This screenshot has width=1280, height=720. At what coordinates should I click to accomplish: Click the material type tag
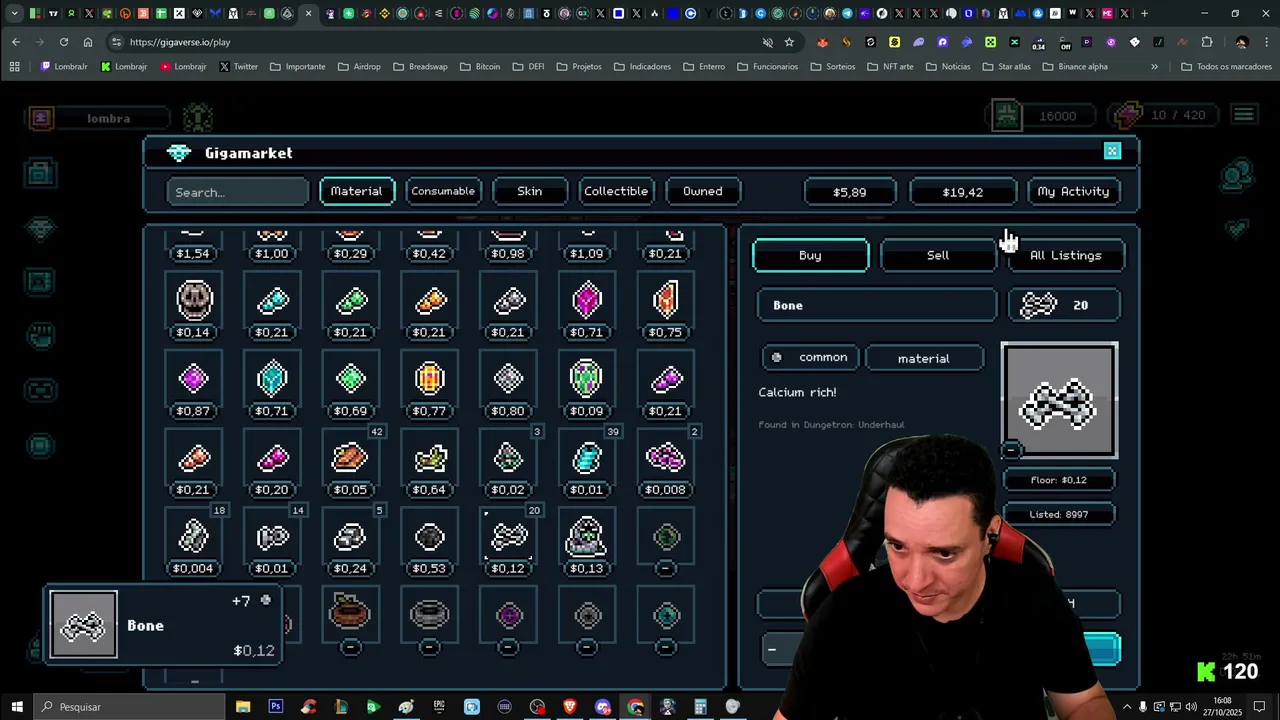pos(924,358)
